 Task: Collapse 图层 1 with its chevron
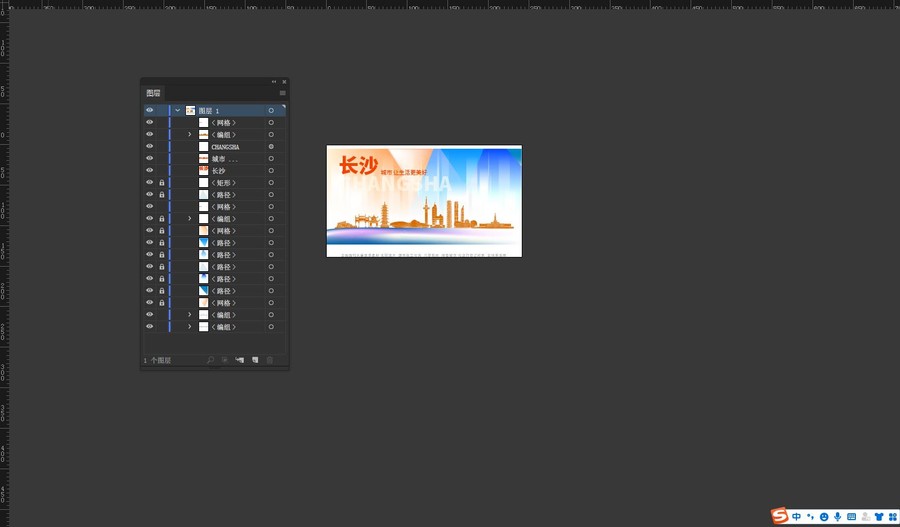(177, 110)
